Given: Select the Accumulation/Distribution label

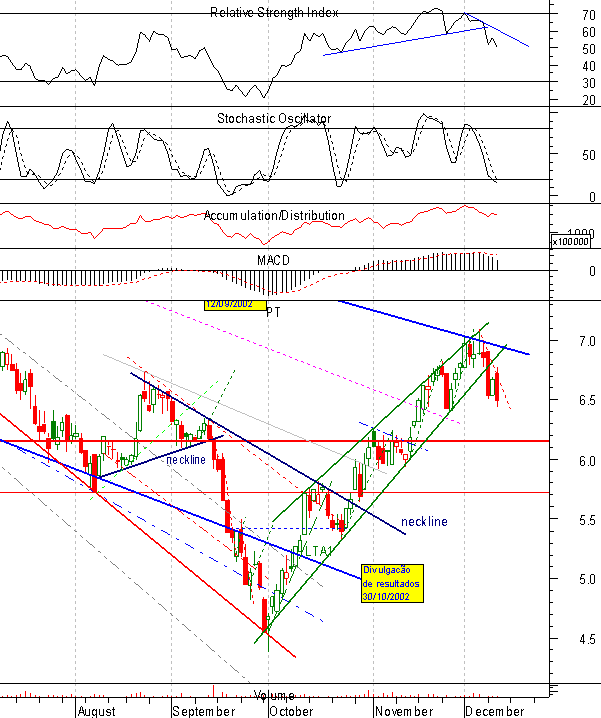Looking at the screenshot, I should tap(274, 215).
